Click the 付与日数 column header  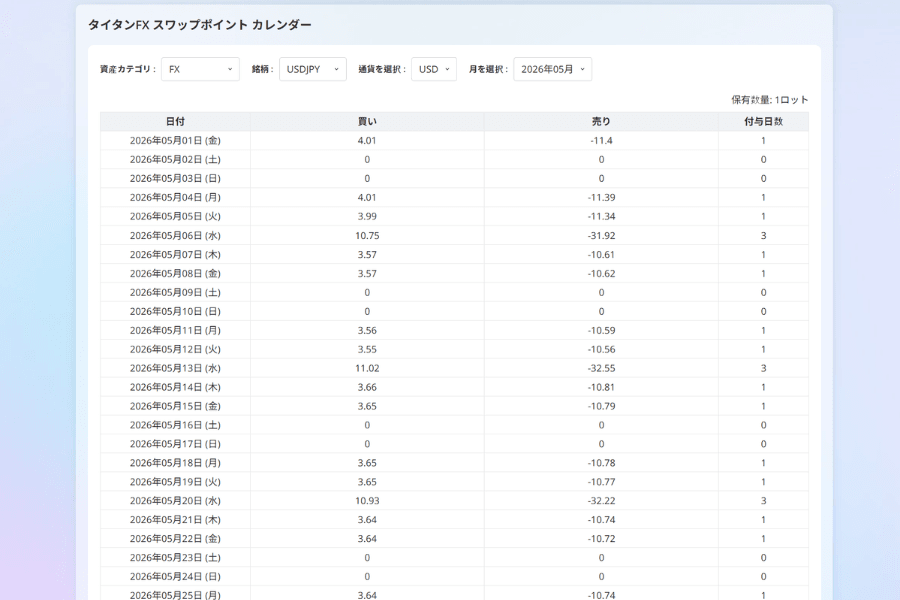point(763,121)
